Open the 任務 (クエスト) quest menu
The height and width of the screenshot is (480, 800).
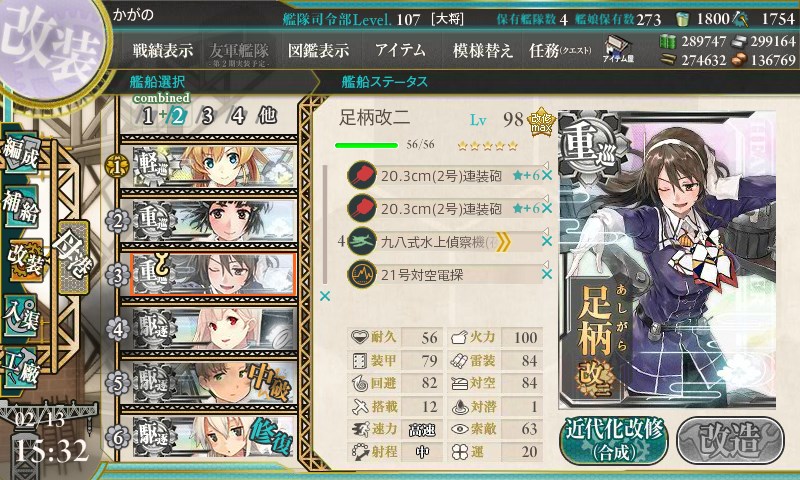(x=560, y=50)
